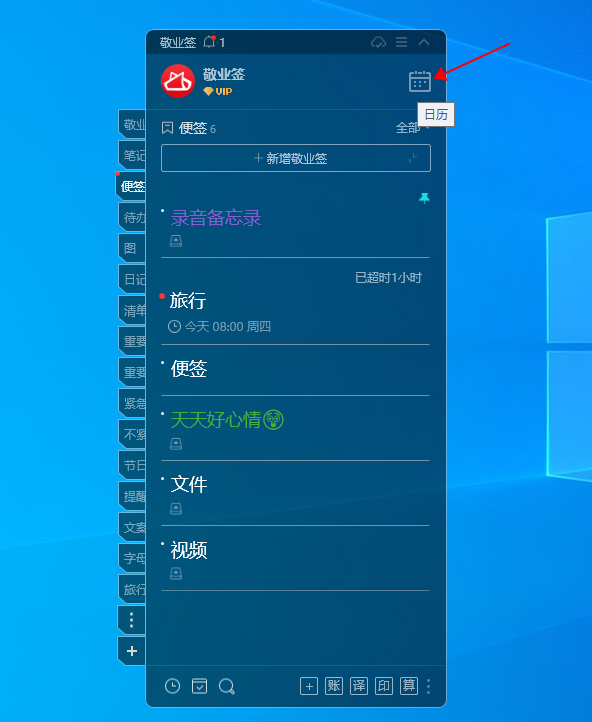Expand the 全部 filter dropdown
Image resolution: width=592 pixels, height=722 pixels.
point(412,128)
